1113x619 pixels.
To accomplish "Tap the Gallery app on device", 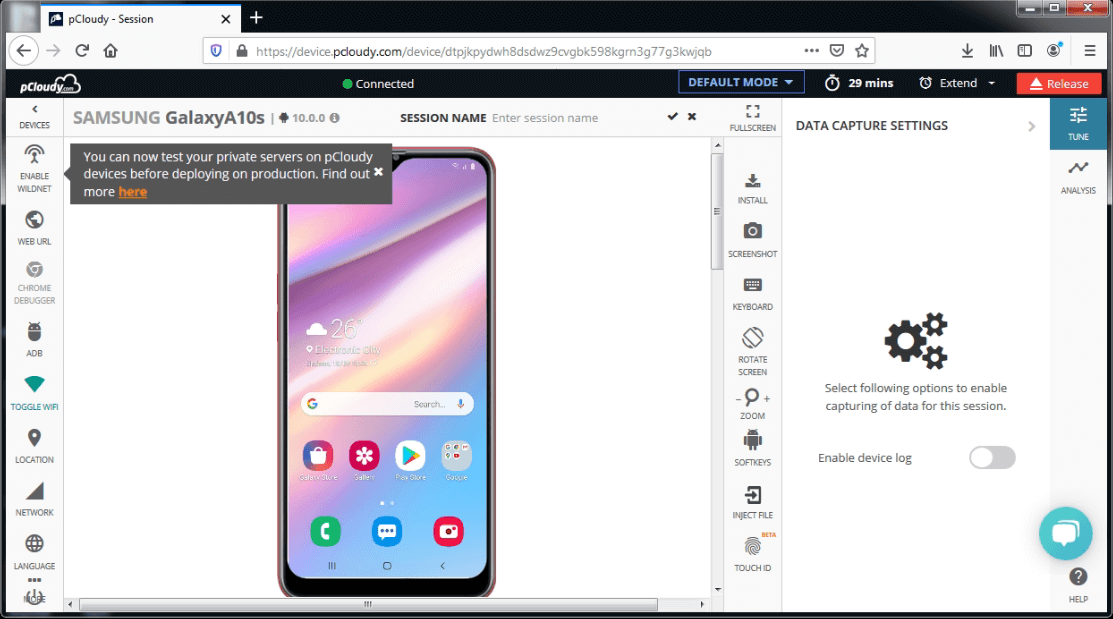I will (x=364, y=456).
